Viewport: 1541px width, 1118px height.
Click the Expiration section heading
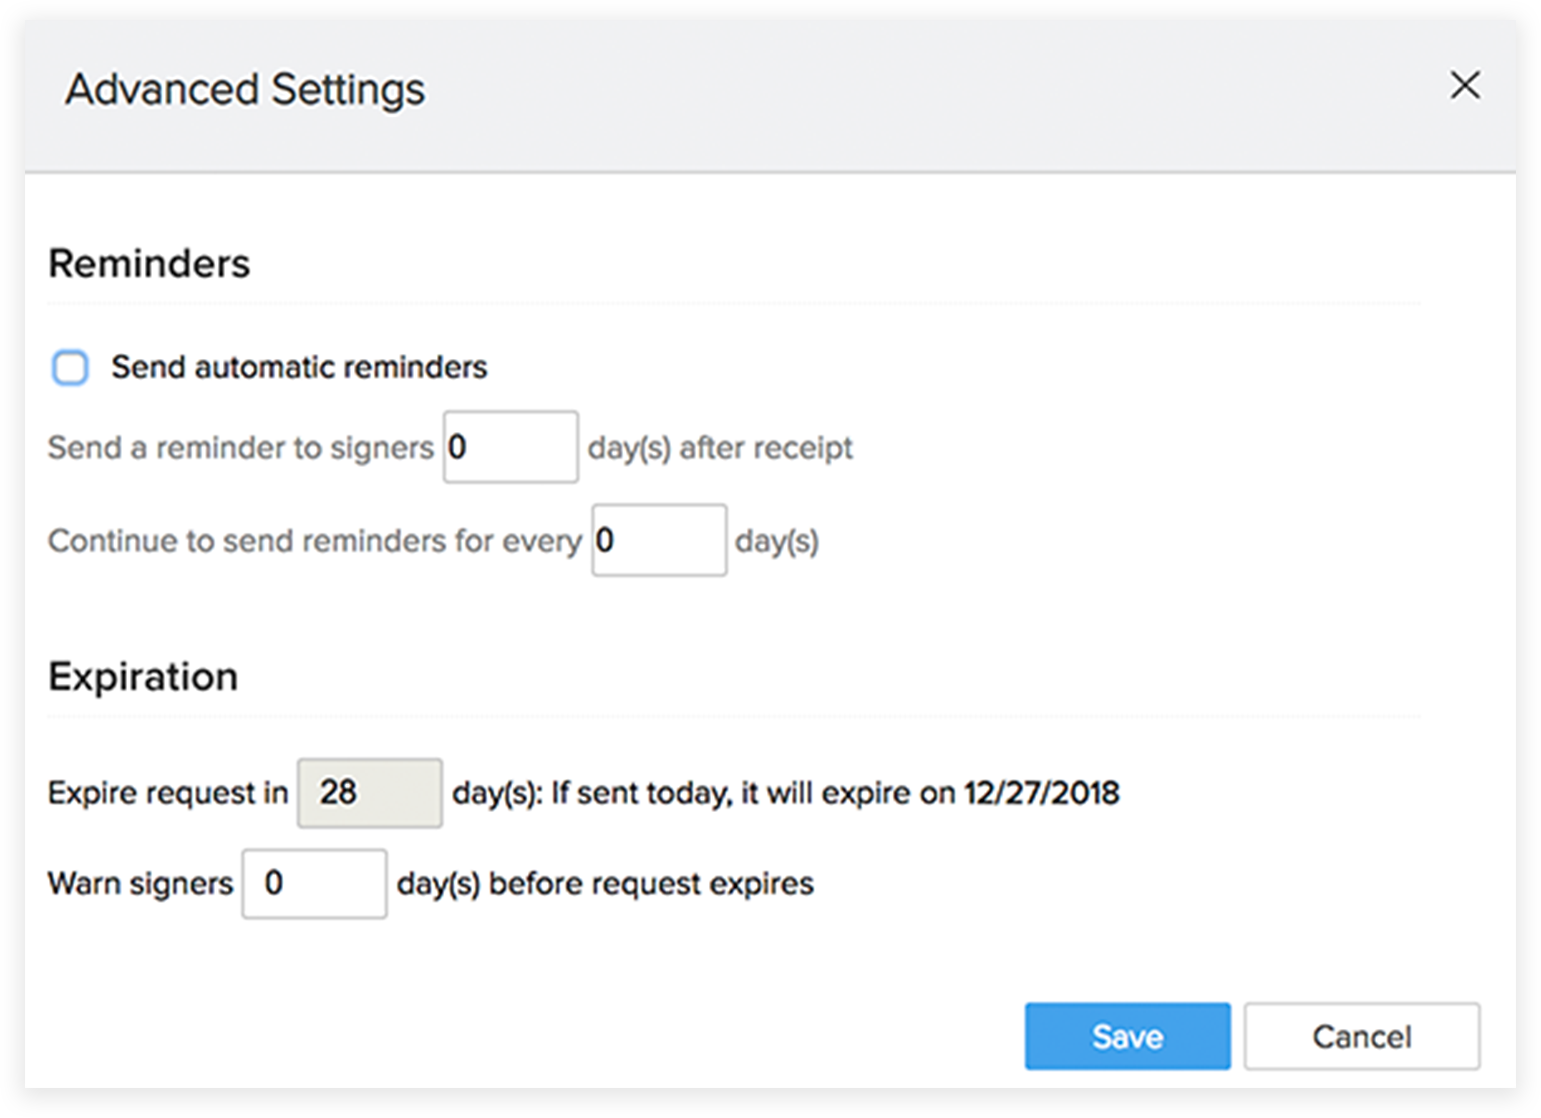143,677
